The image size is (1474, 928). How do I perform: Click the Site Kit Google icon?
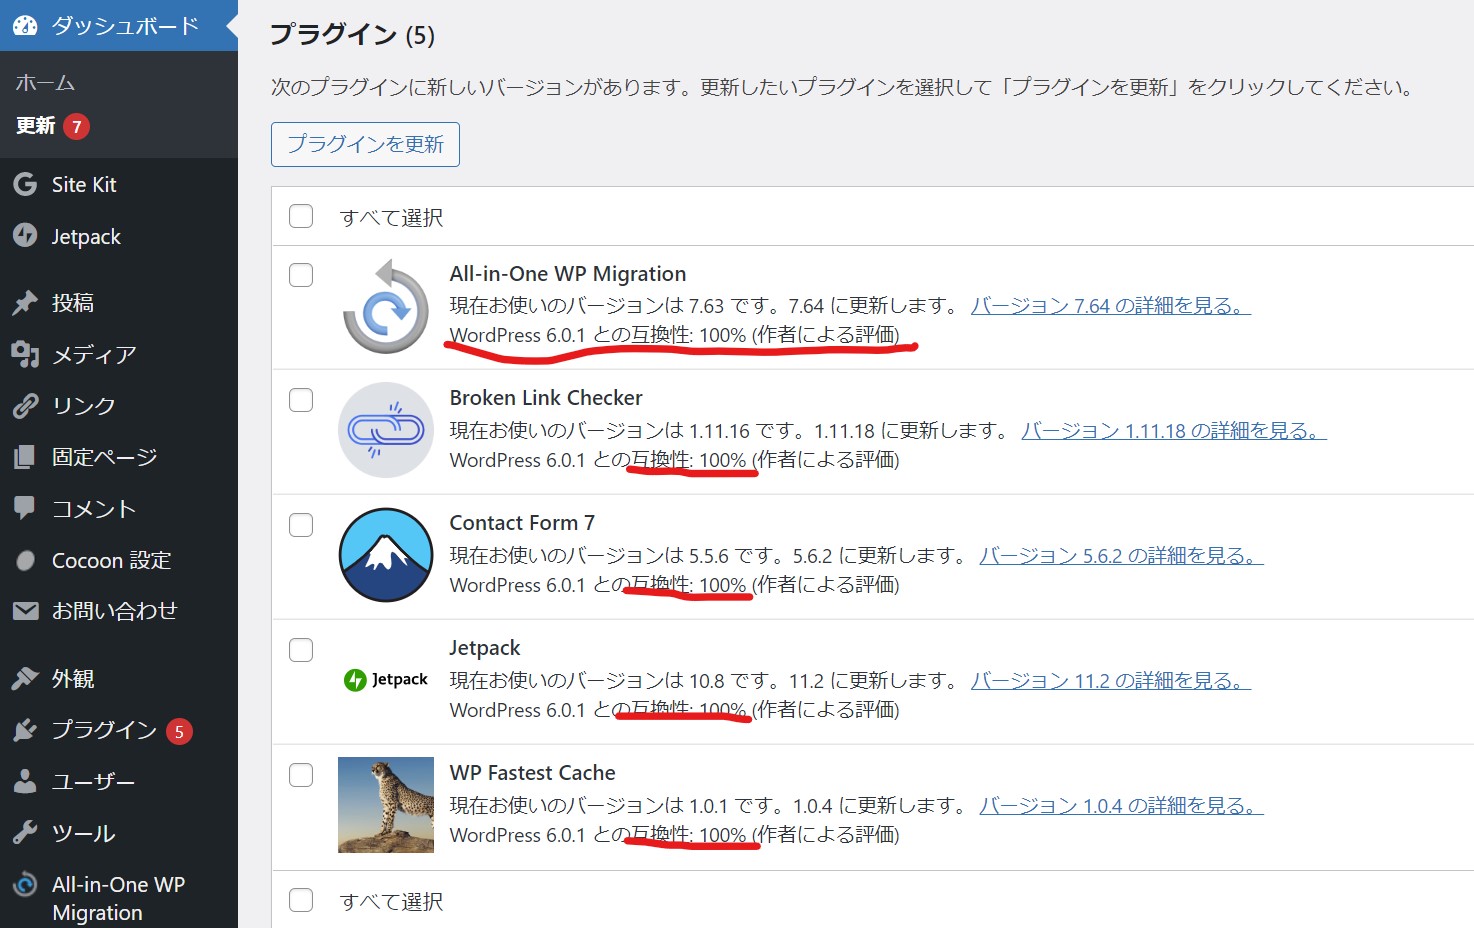pos(25,184)
